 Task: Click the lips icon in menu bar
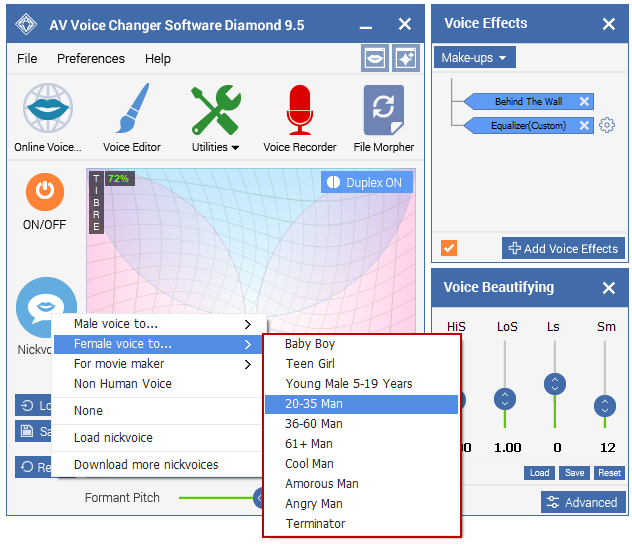click(x=374, y=59)
